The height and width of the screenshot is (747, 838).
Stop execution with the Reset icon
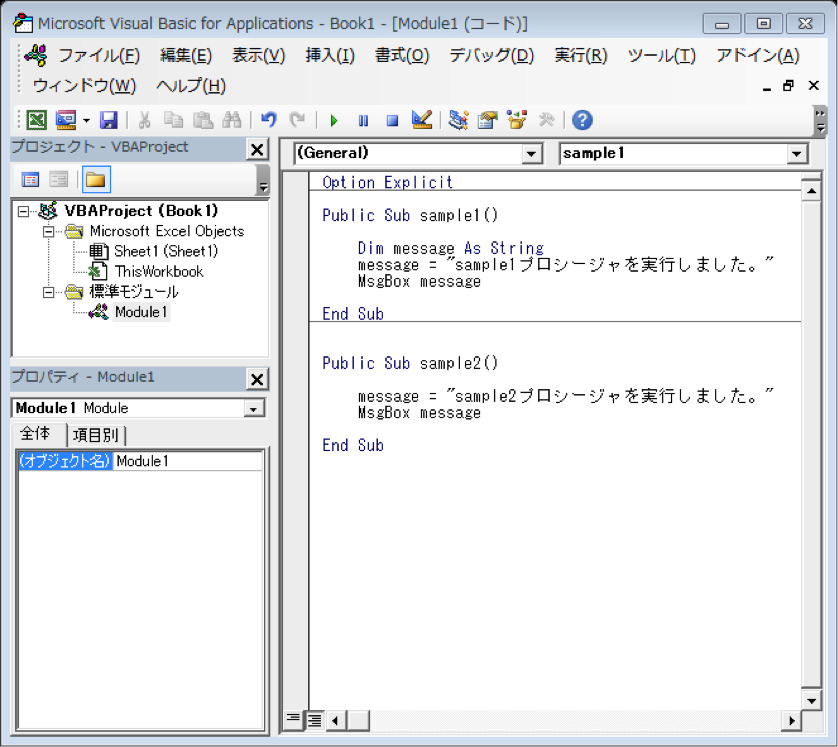[392, 121]
